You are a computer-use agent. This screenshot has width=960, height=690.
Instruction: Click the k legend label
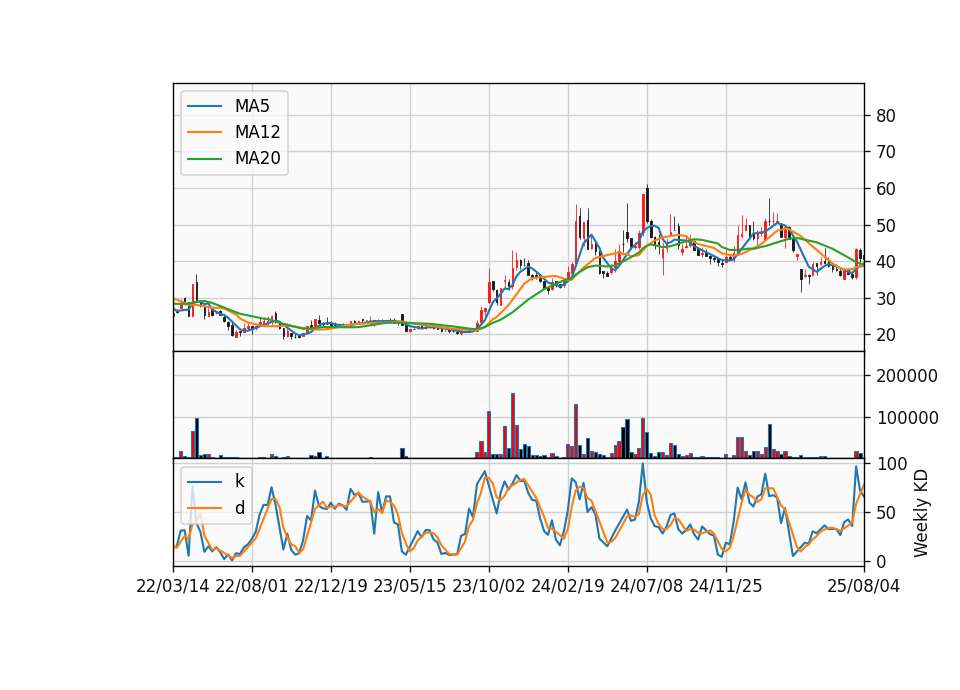[239, 481]
